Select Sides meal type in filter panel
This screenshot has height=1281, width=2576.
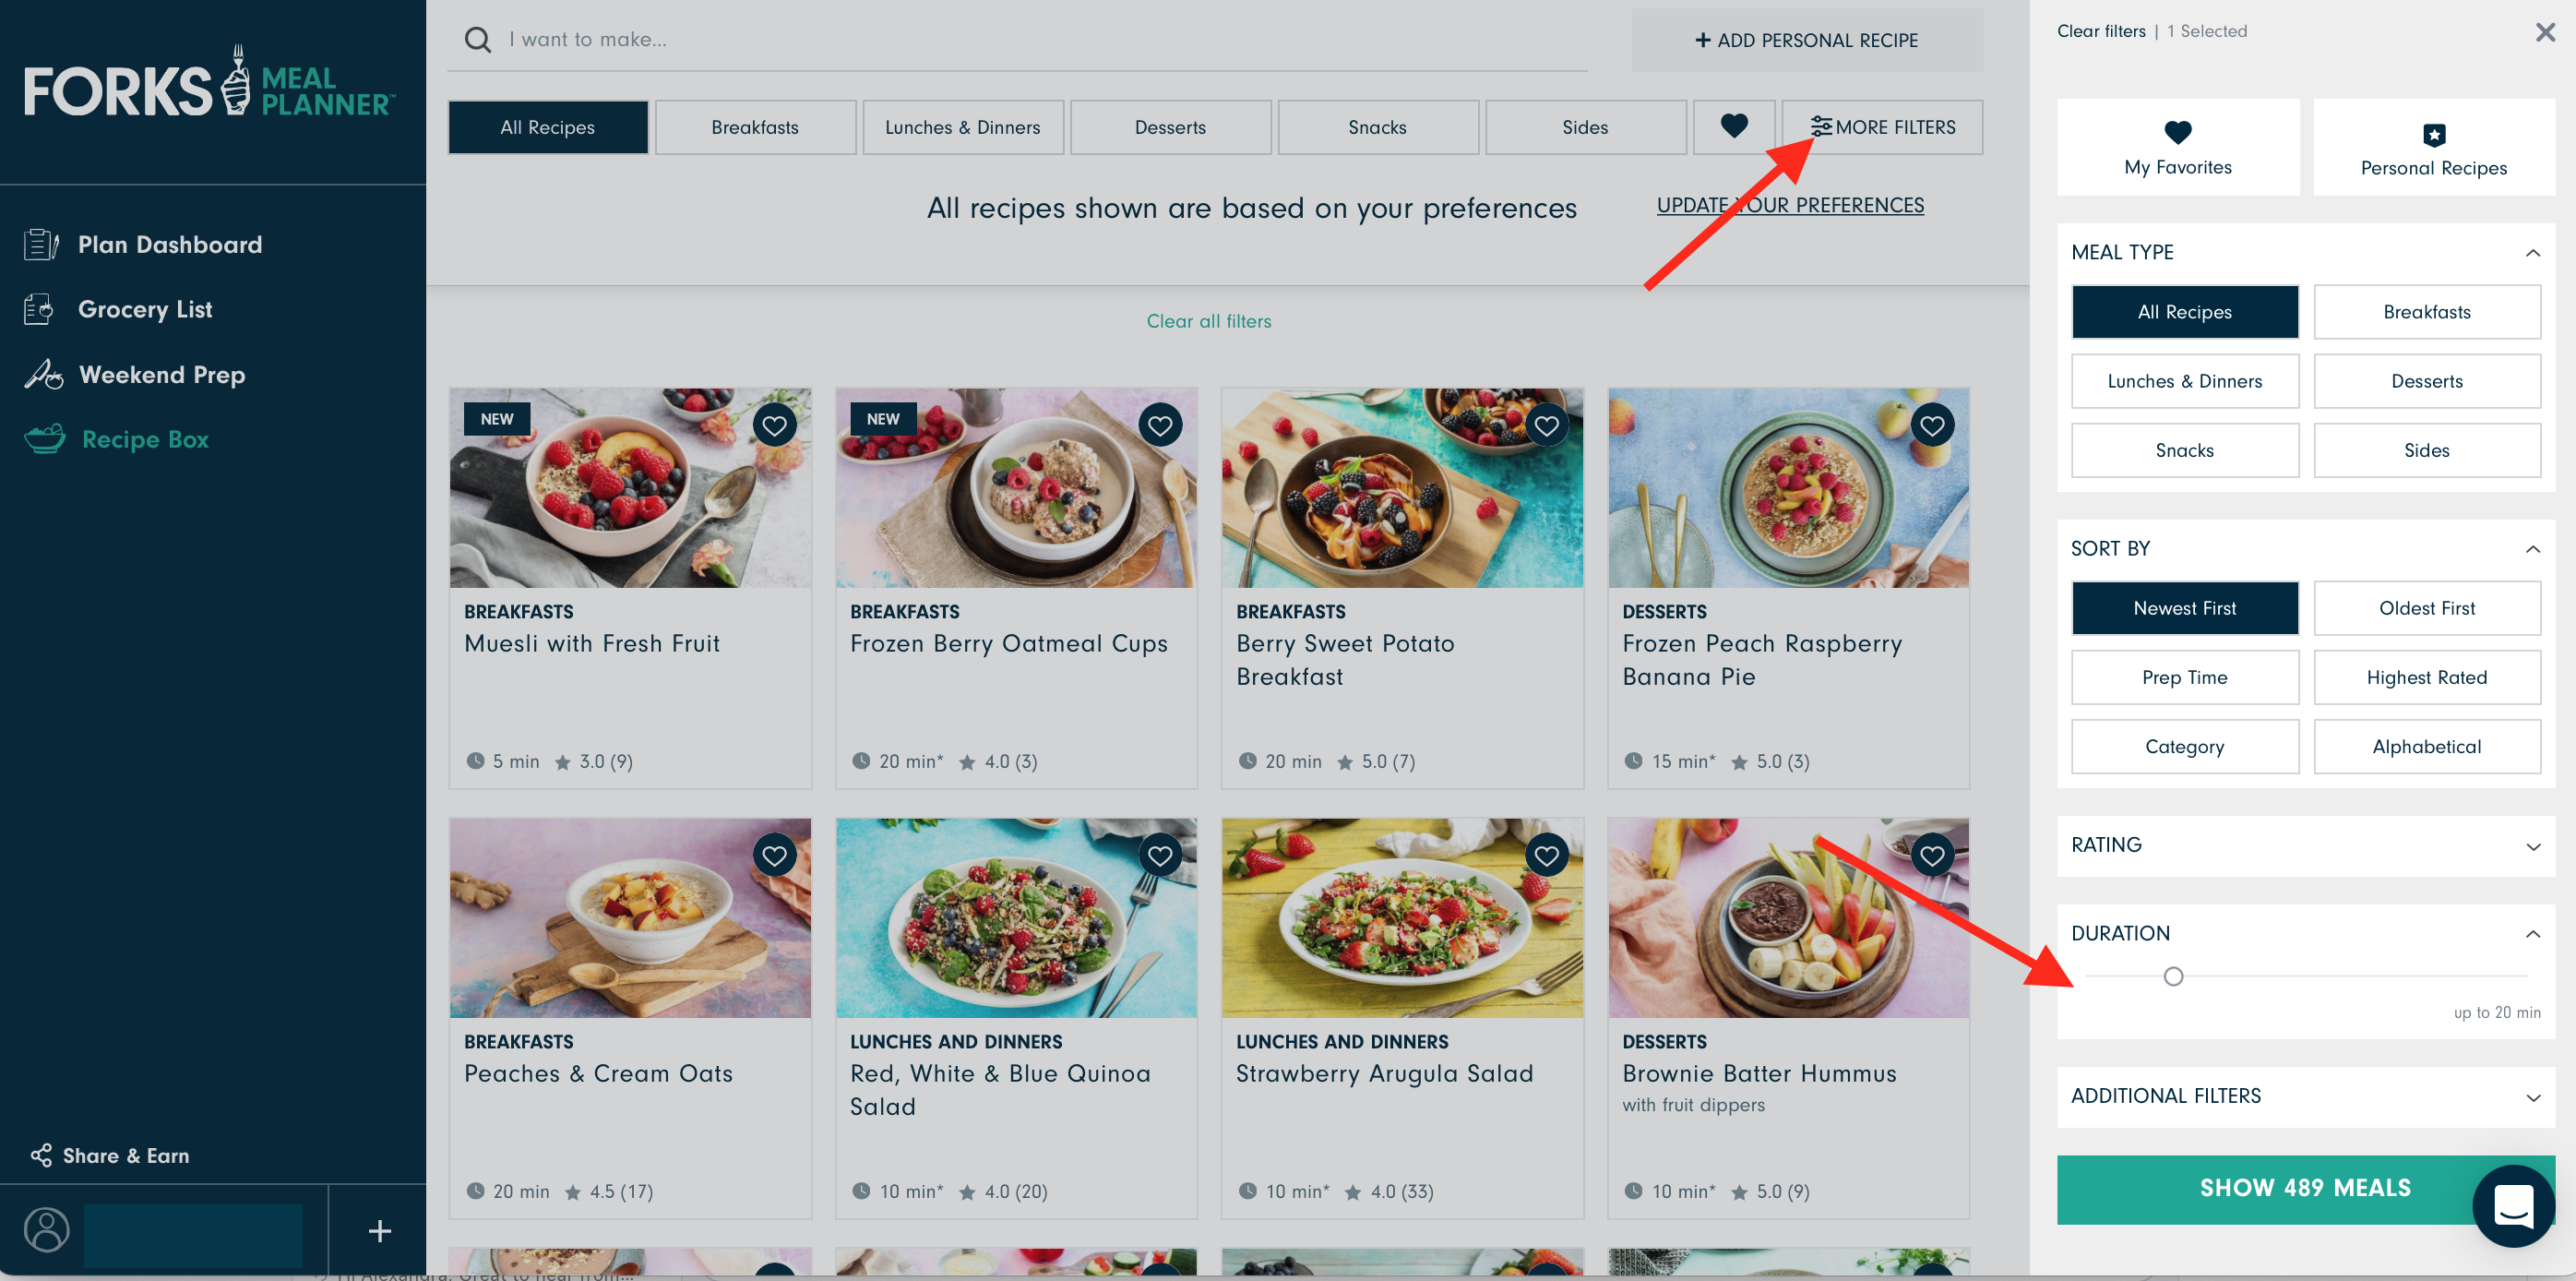[x=2426, y=450]
